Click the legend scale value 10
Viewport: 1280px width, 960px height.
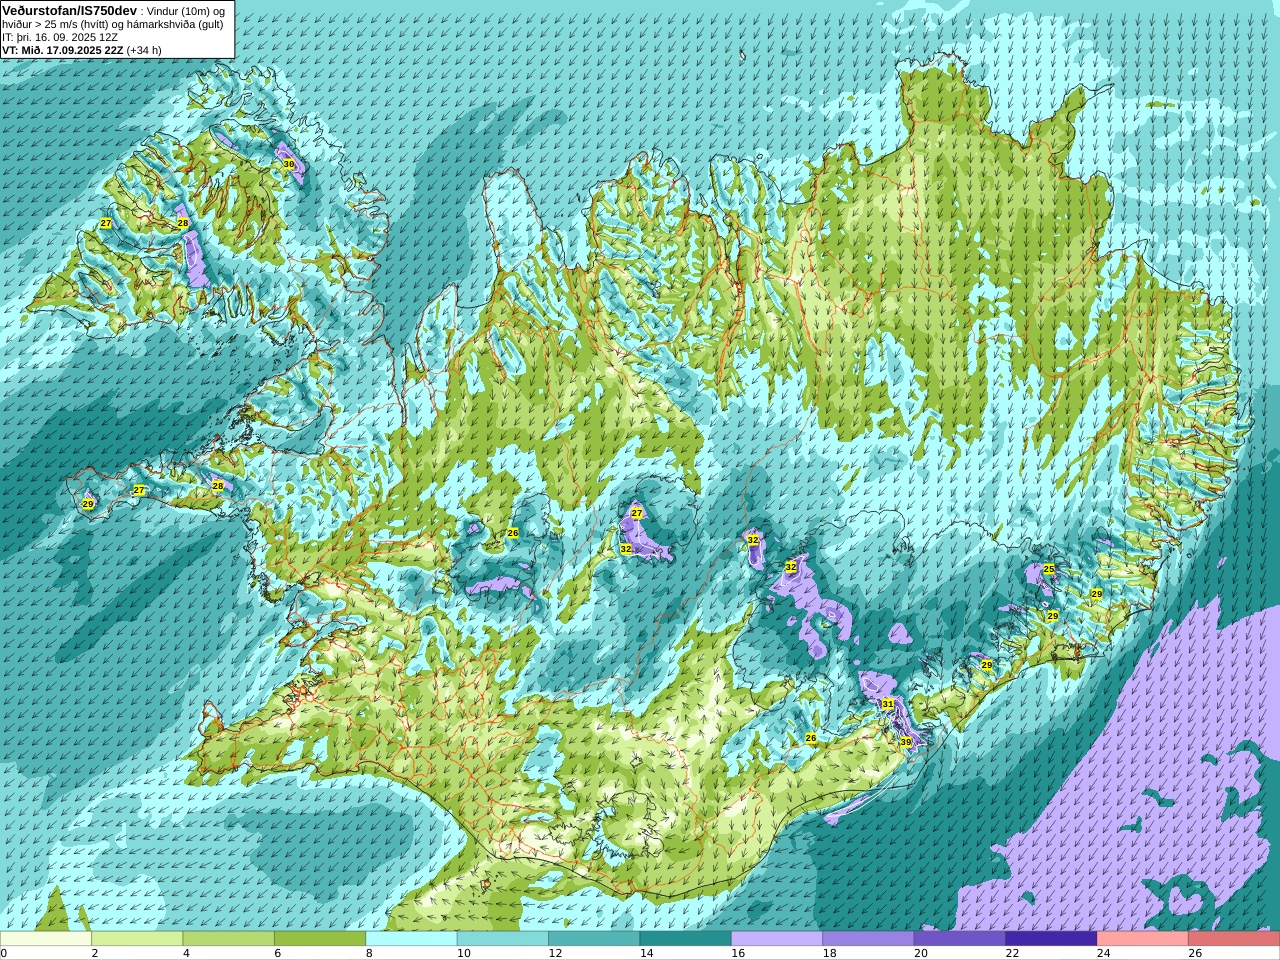[464, 954]
